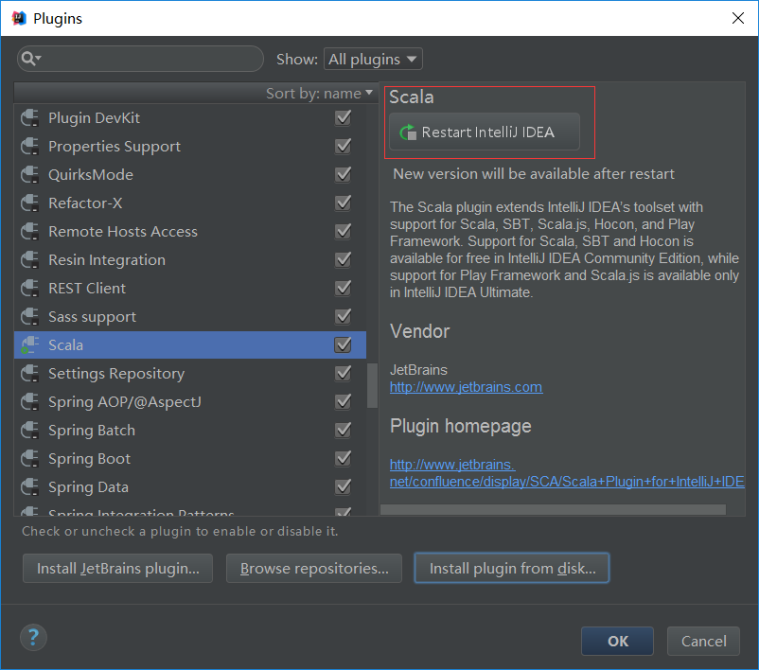The height and width of the screenshot is (671, 760).
Task: Disable the Scala plugin checkbox
Action: pos(343,345)
